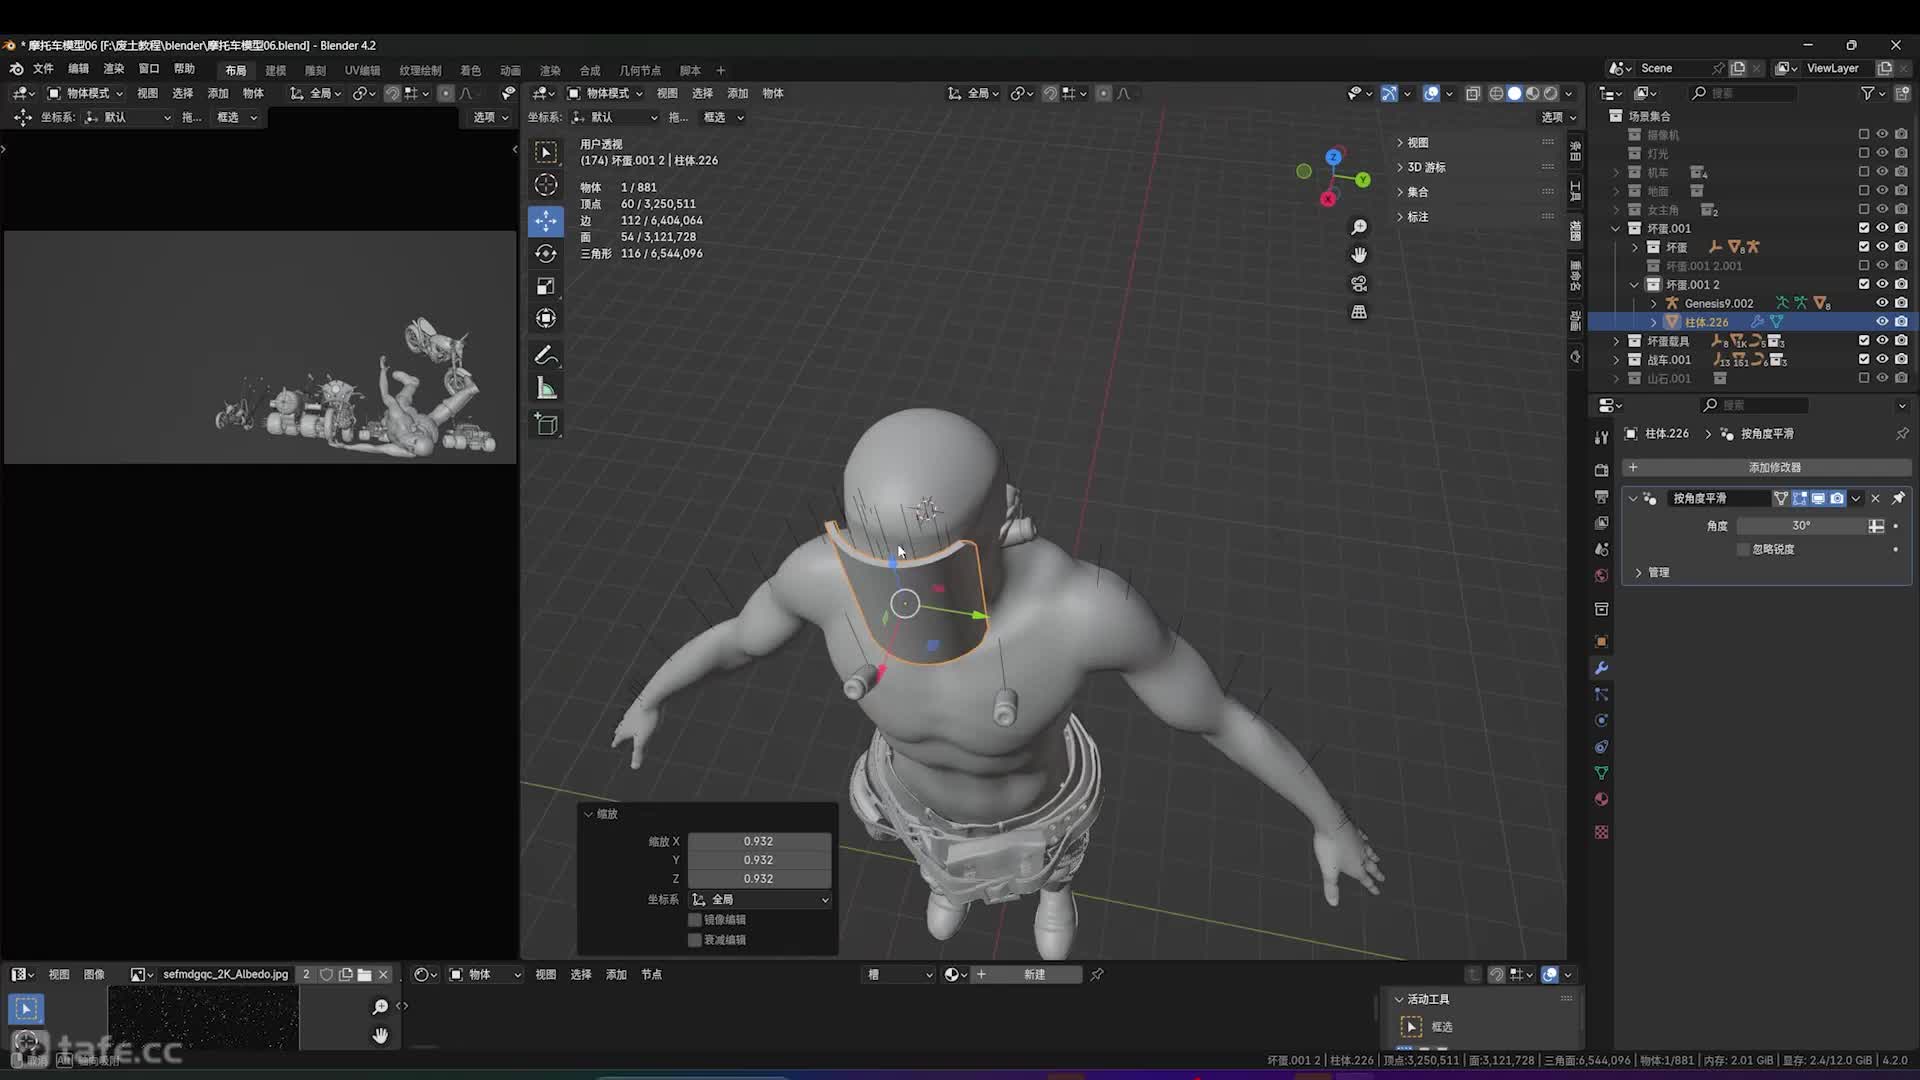Open the modifier extra options dropdown arrow

click(1856, 498)
